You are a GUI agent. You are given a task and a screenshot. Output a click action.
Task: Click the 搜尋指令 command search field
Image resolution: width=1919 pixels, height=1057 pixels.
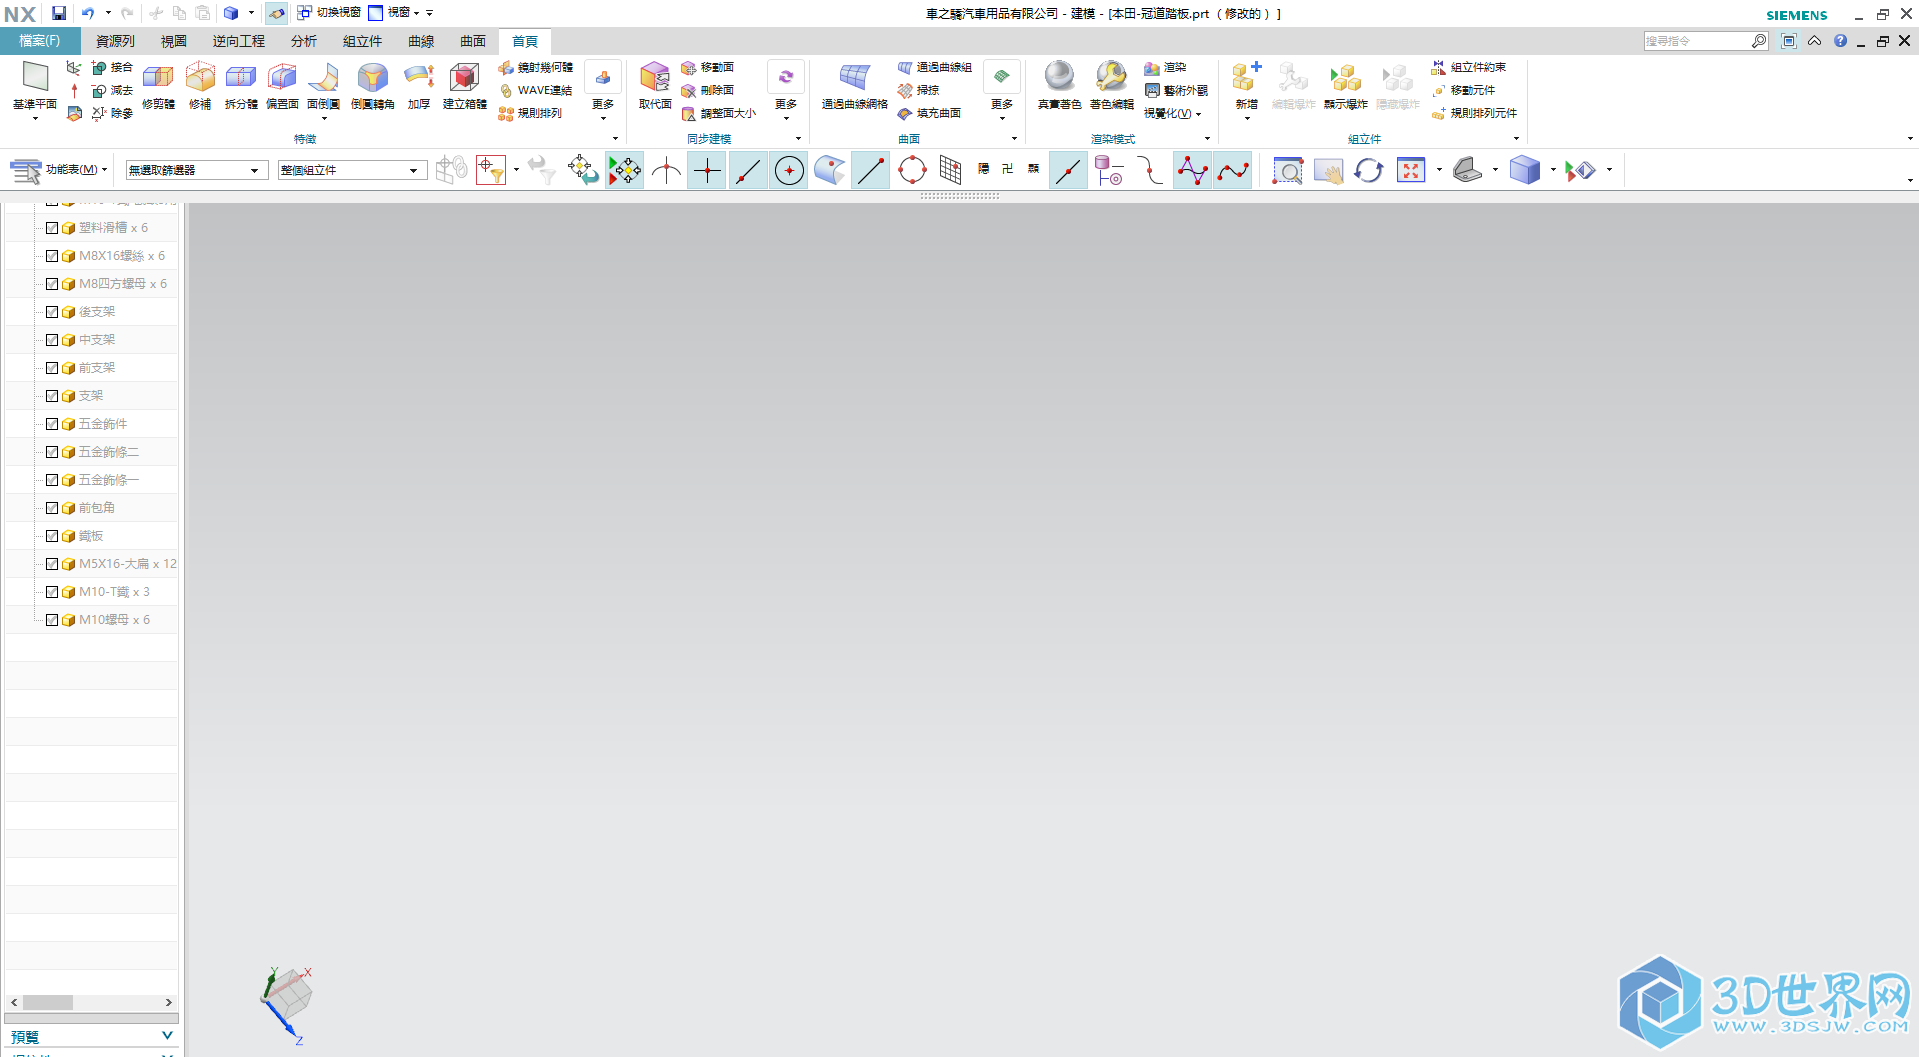(1697, 41)
